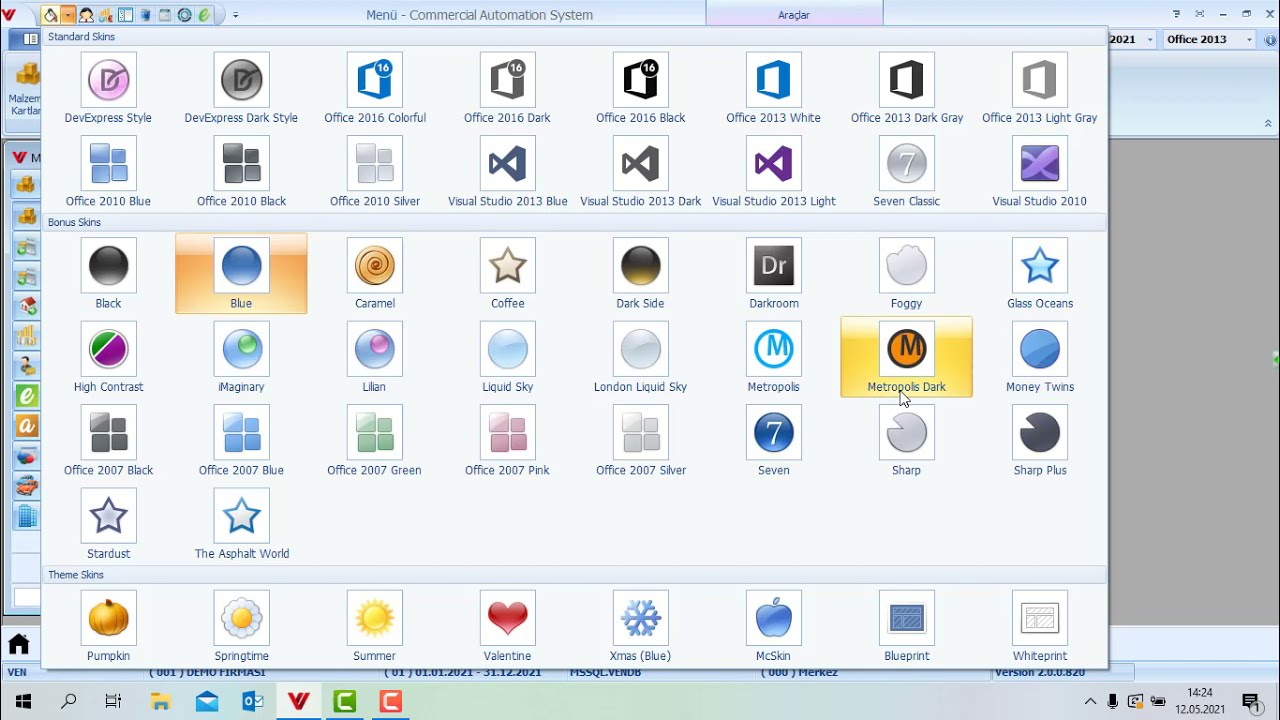Select the London Liquid Sky skin

(x=640, y=357)
